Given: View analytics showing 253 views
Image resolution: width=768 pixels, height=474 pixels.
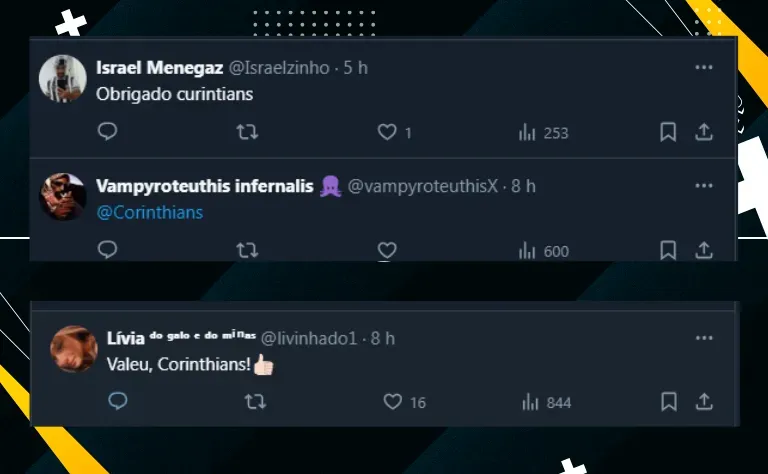Looking at the screenshot, I should [x=543, y=133].
